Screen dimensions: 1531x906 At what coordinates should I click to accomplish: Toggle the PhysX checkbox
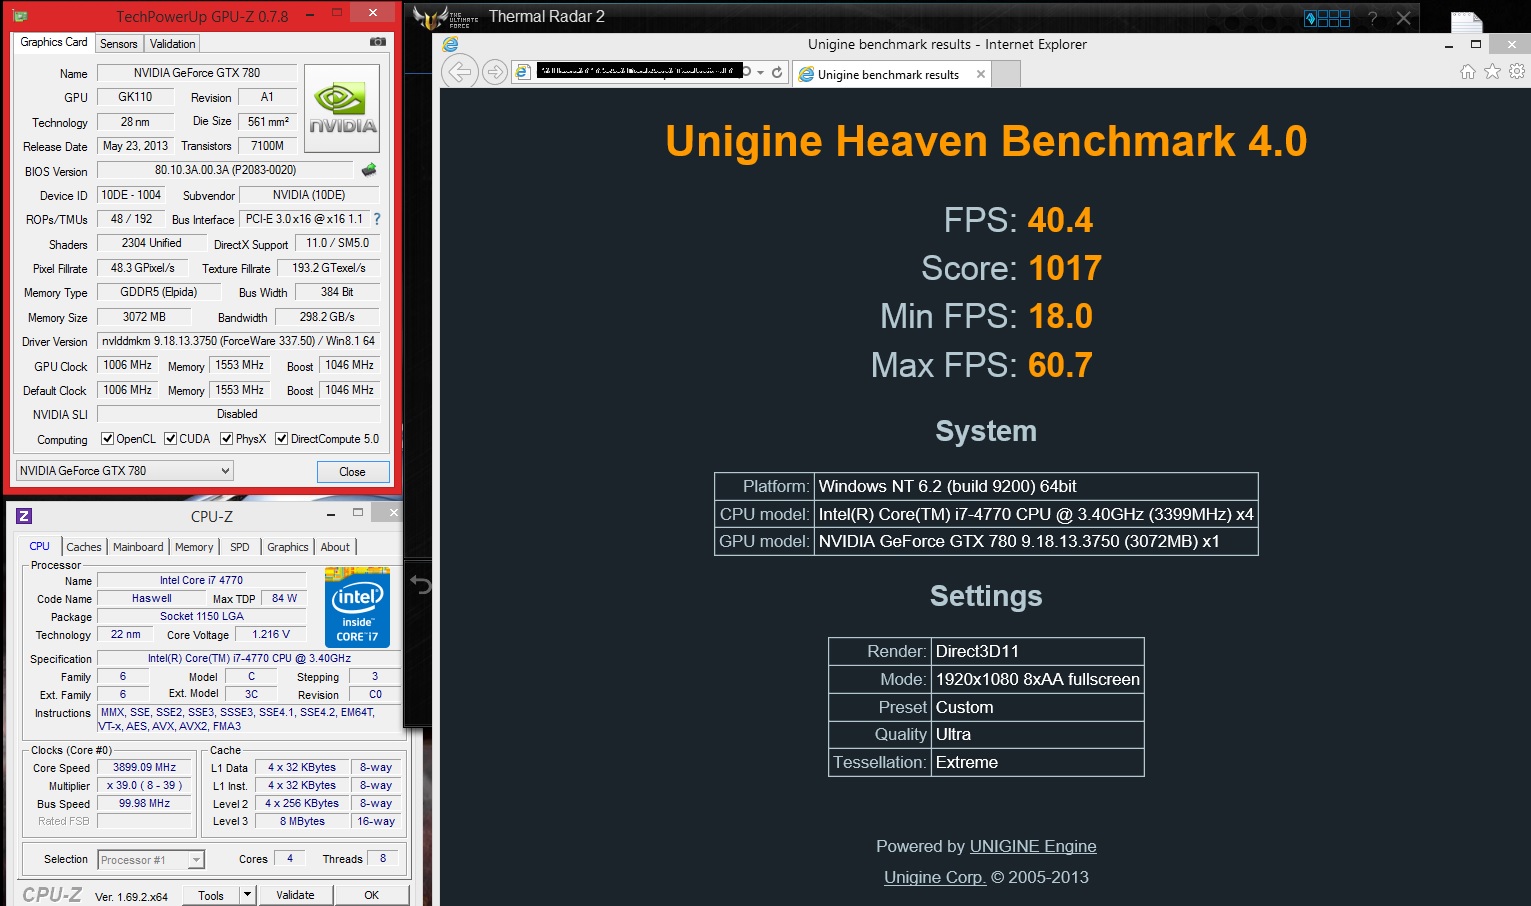click(227, 439)
